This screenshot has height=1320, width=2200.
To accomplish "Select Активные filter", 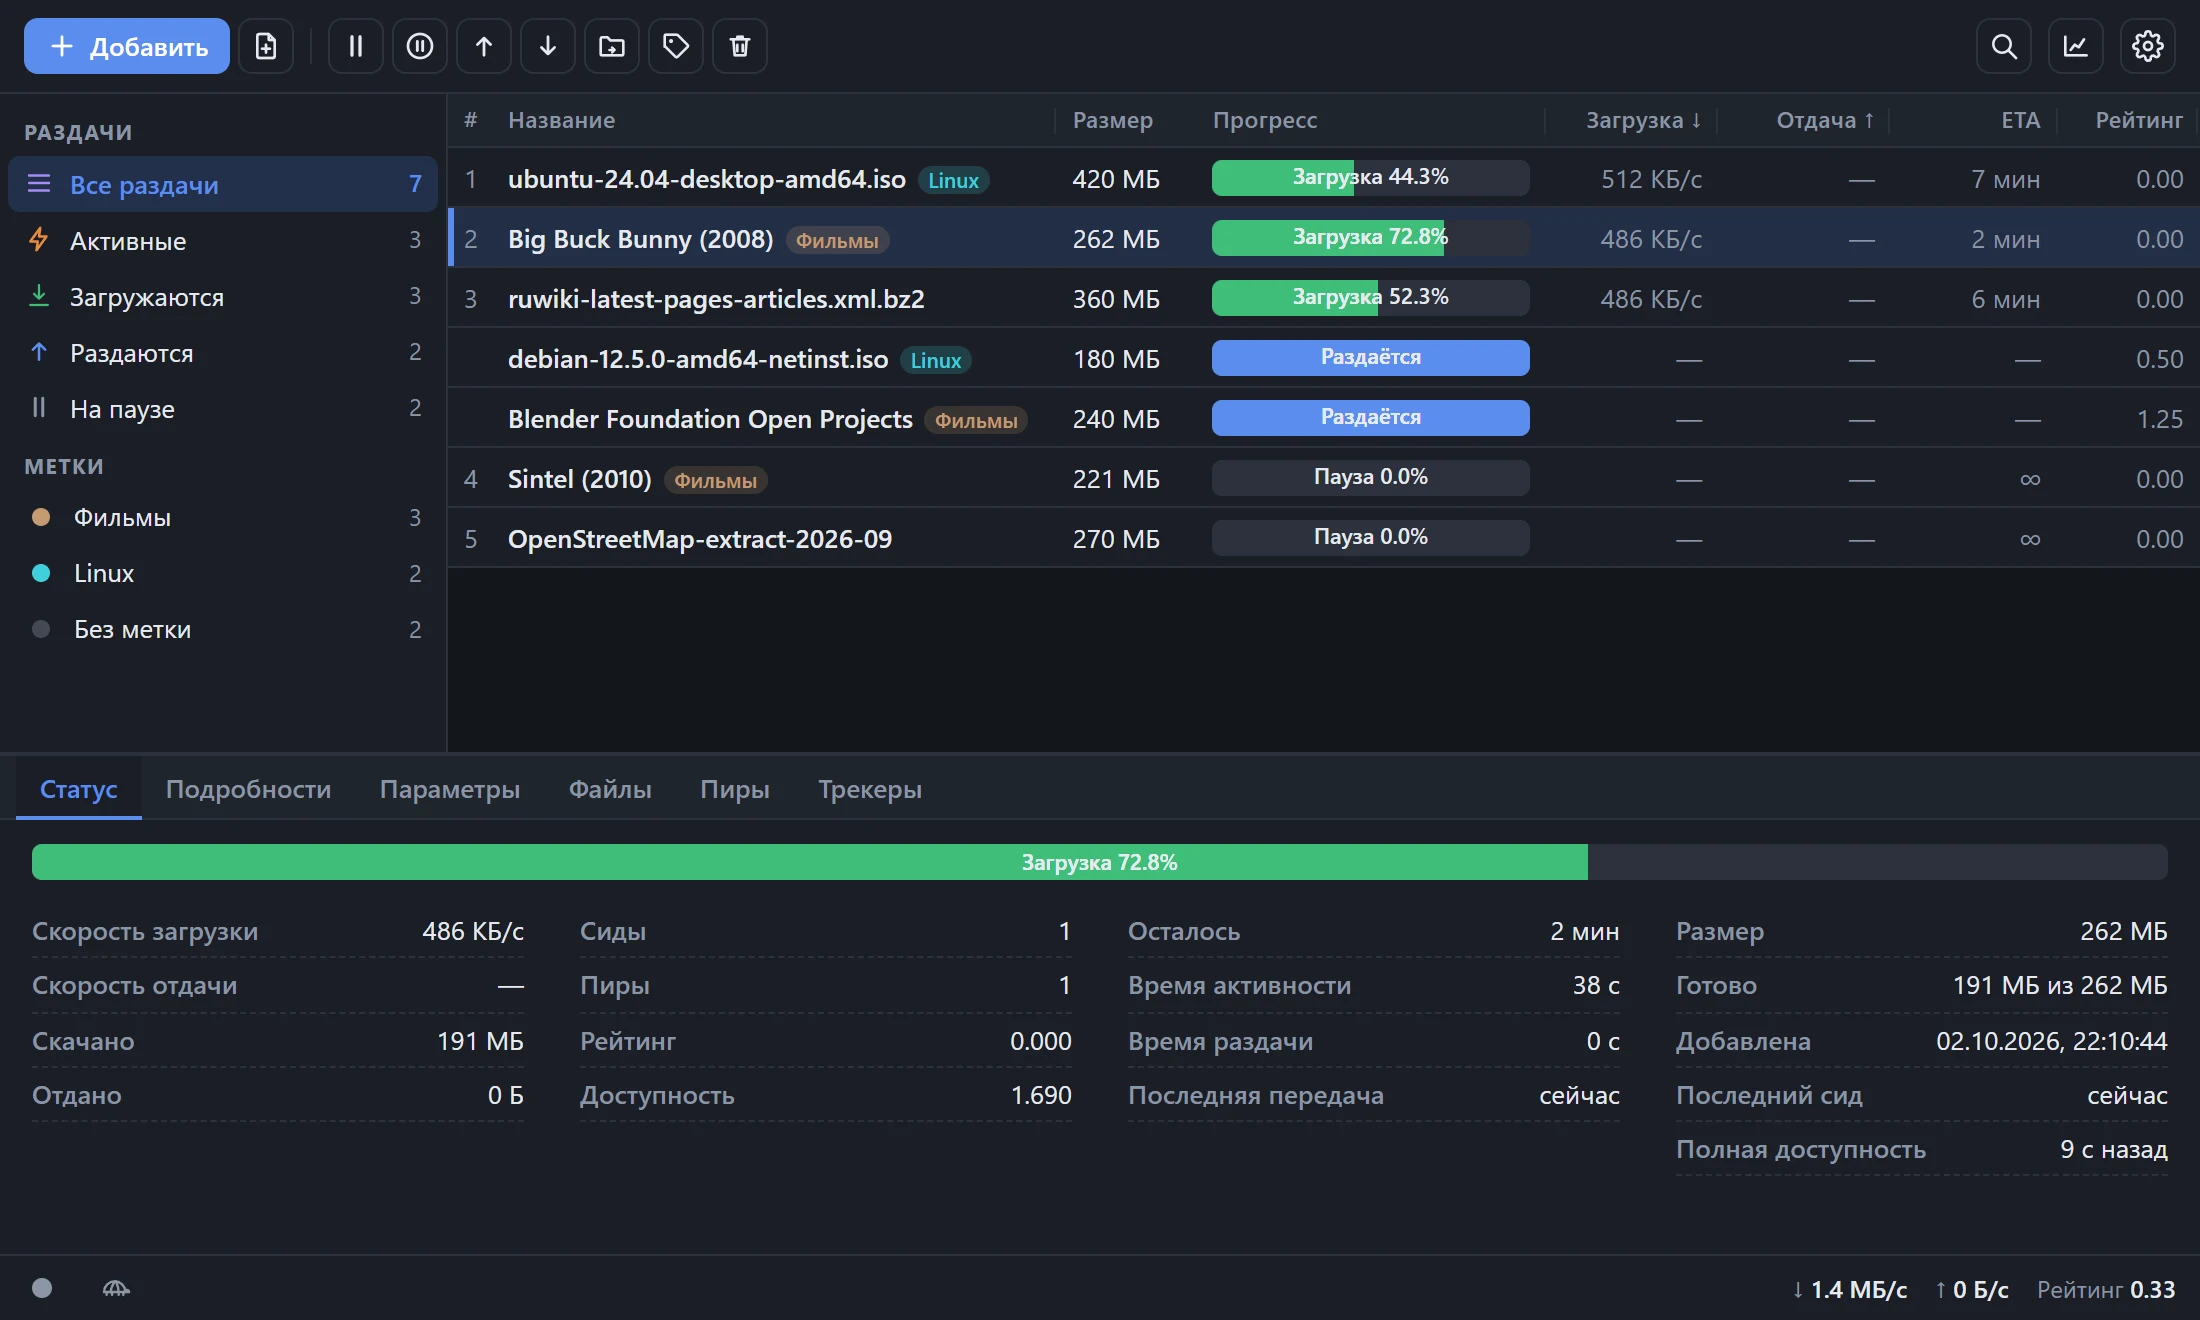I will pyautogui.click(x=223, y=240).
